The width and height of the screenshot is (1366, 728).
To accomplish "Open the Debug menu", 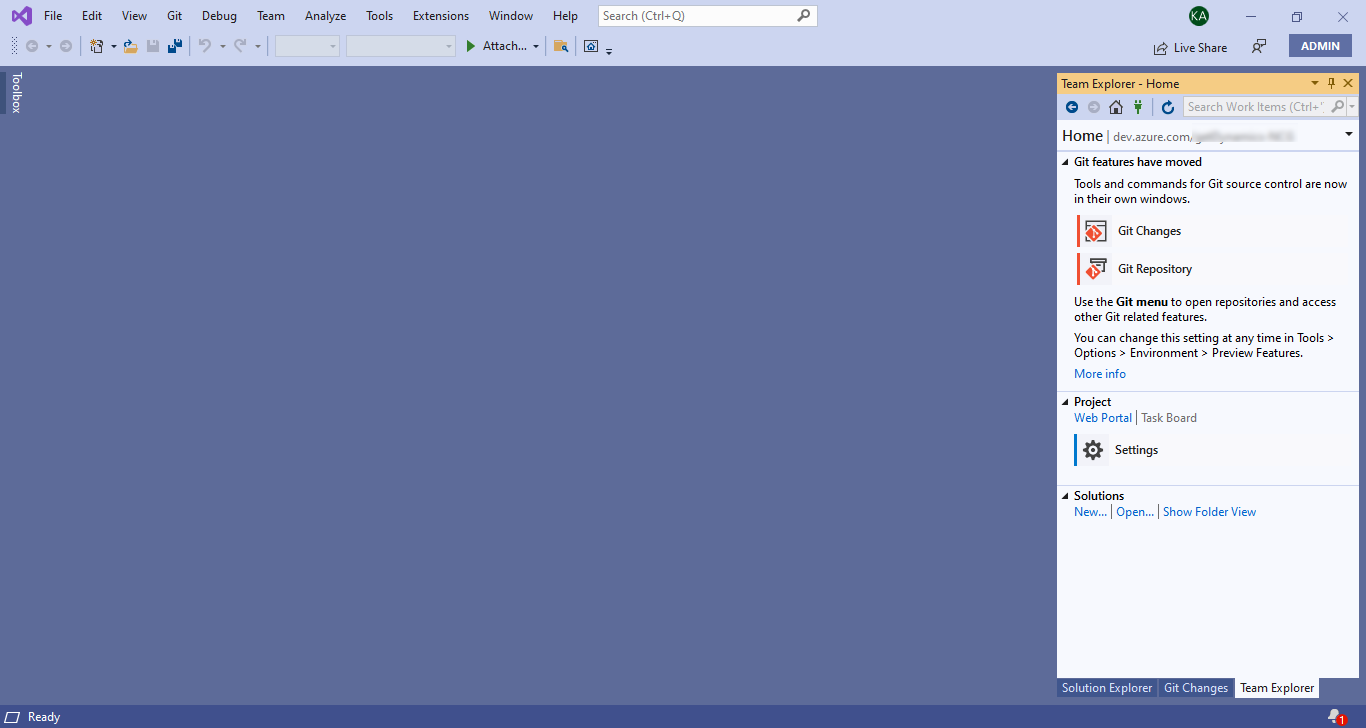I will point(219,16).
